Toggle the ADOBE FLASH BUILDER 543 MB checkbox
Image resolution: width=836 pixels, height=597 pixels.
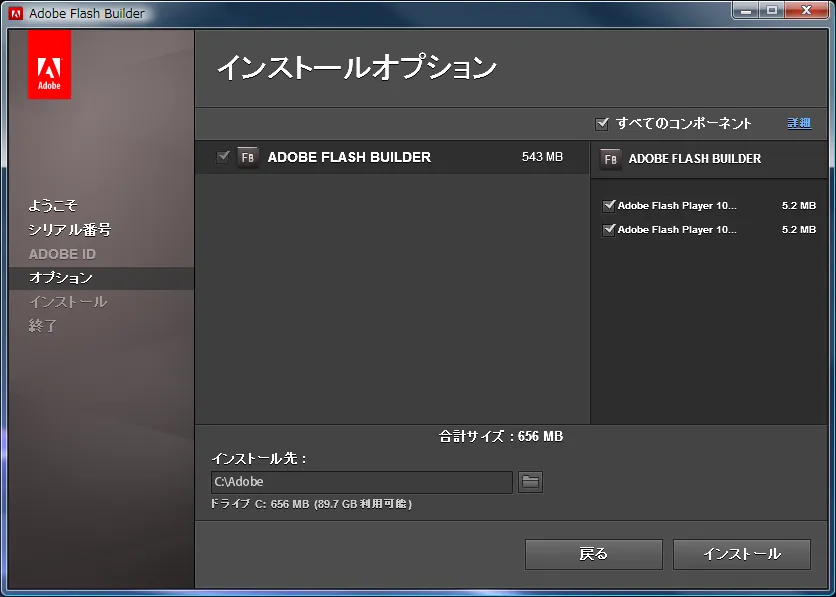point(223,157)
